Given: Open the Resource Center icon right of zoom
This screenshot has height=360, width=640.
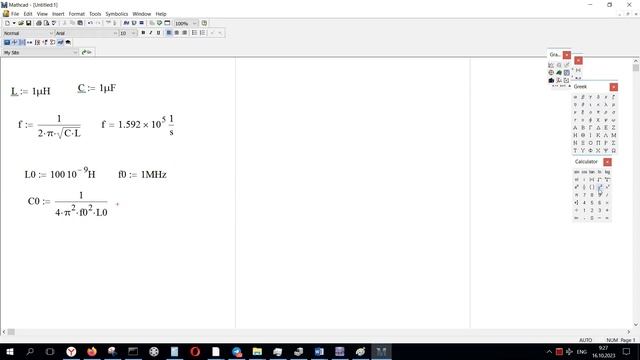Looking at the screenshot, I should click(x=204, y=23).
